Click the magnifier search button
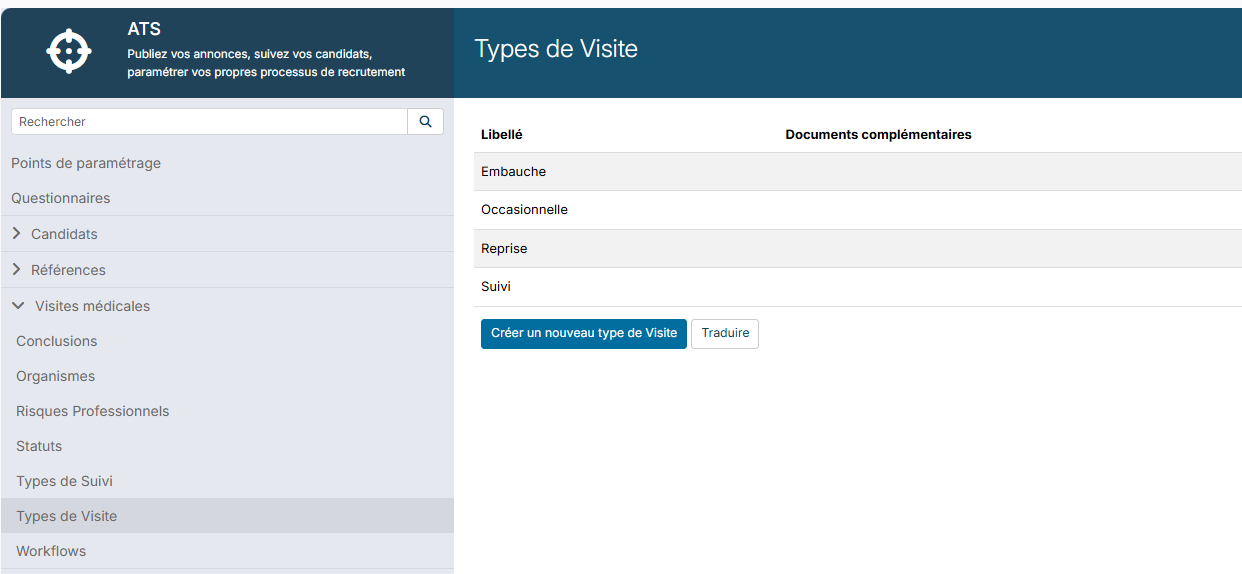Viewport: 1242px width, 574px height. [x=425, y=121]
